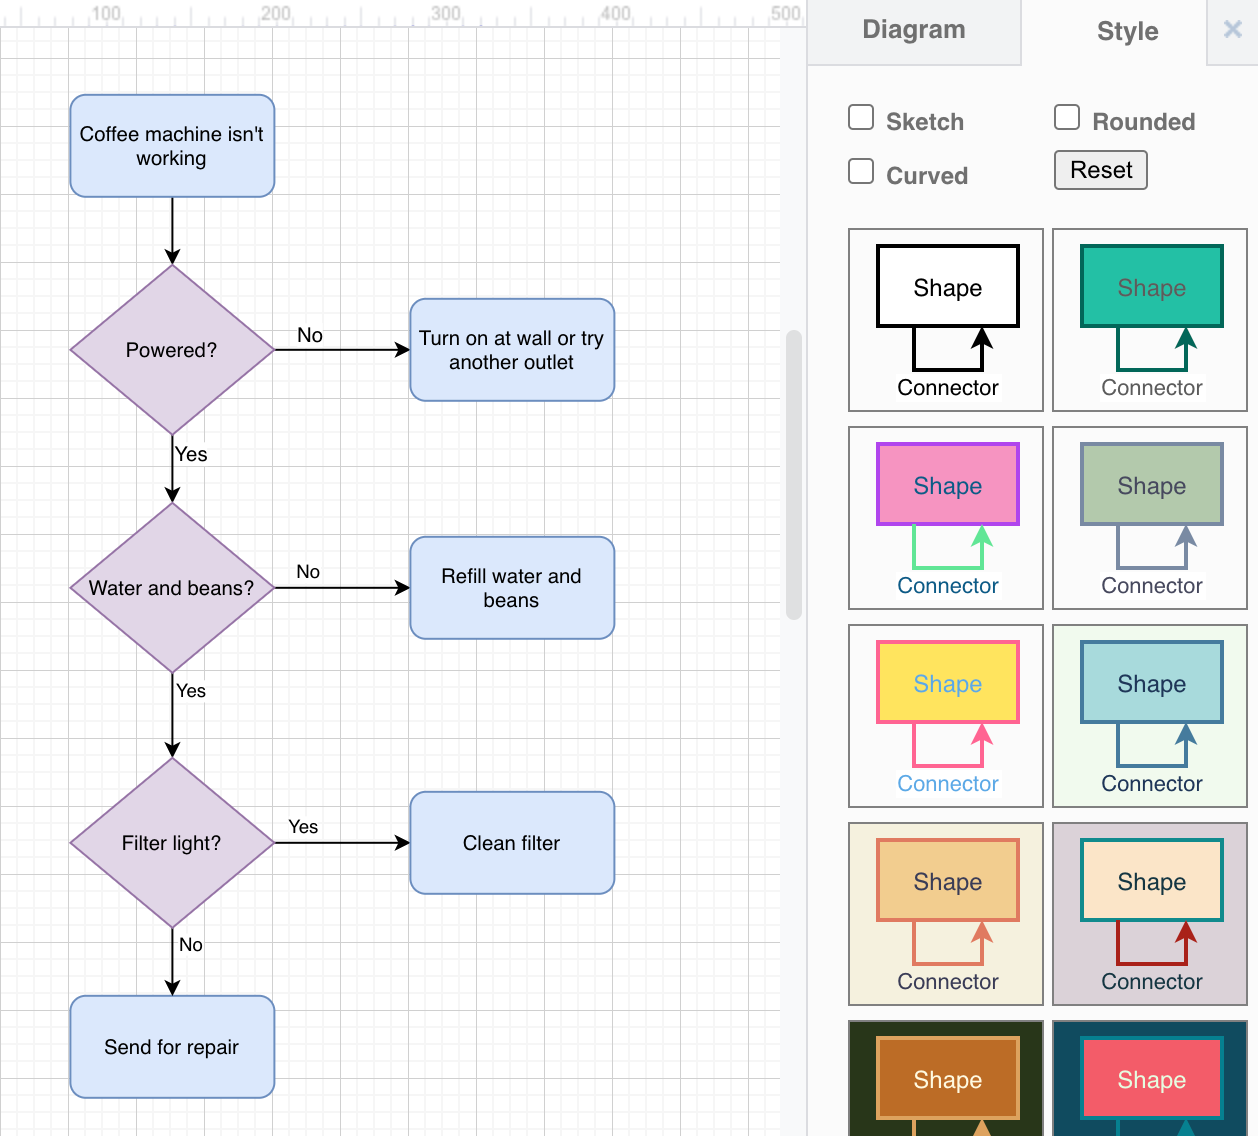Apply the default black-and-white style preset

pos(945,320)
